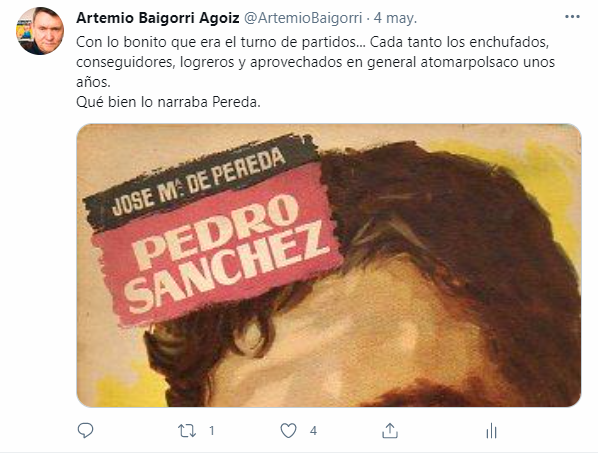Click the tweet text about turno de partidos
598x458 pixels.
click(315, 61)
